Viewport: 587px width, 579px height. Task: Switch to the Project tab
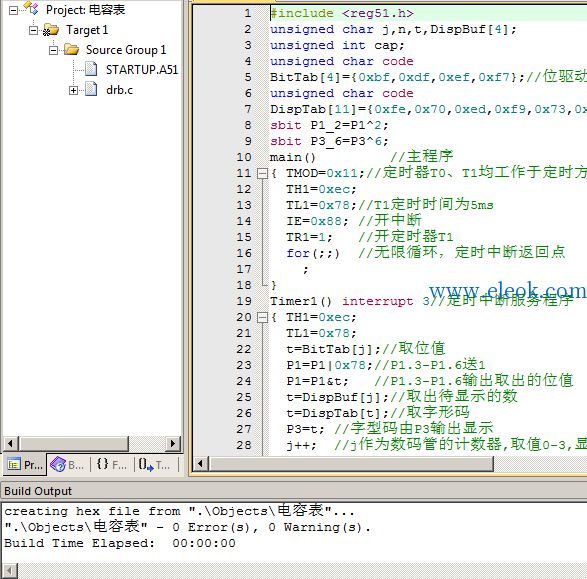tap(25, 464)
